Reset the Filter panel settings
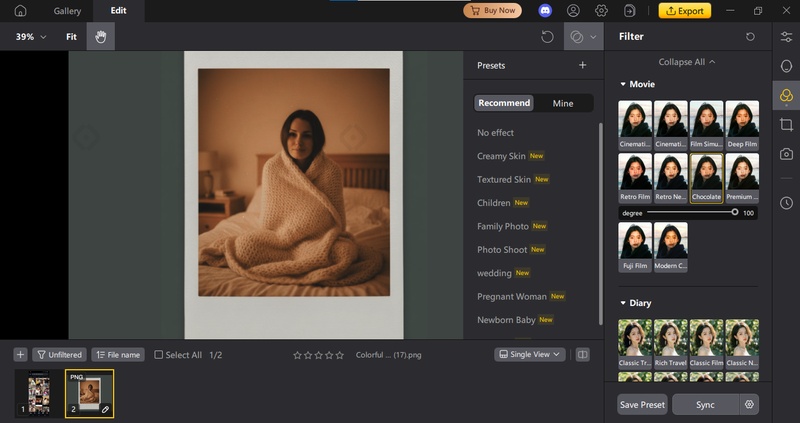 (x=751, y=37)
